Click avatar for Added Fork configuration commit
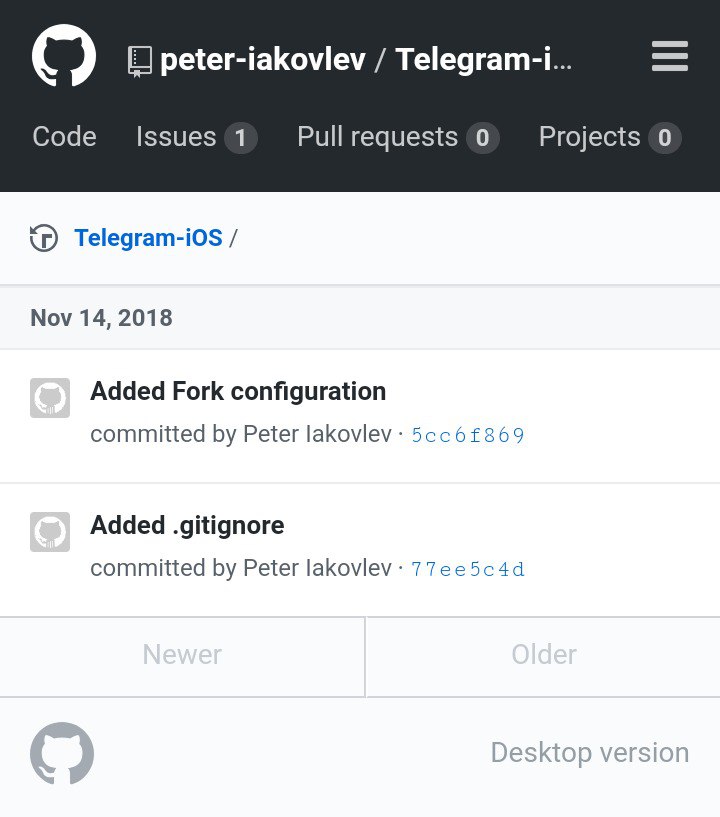The width and height of the screenshot is (720, 817). click(50, 398)
